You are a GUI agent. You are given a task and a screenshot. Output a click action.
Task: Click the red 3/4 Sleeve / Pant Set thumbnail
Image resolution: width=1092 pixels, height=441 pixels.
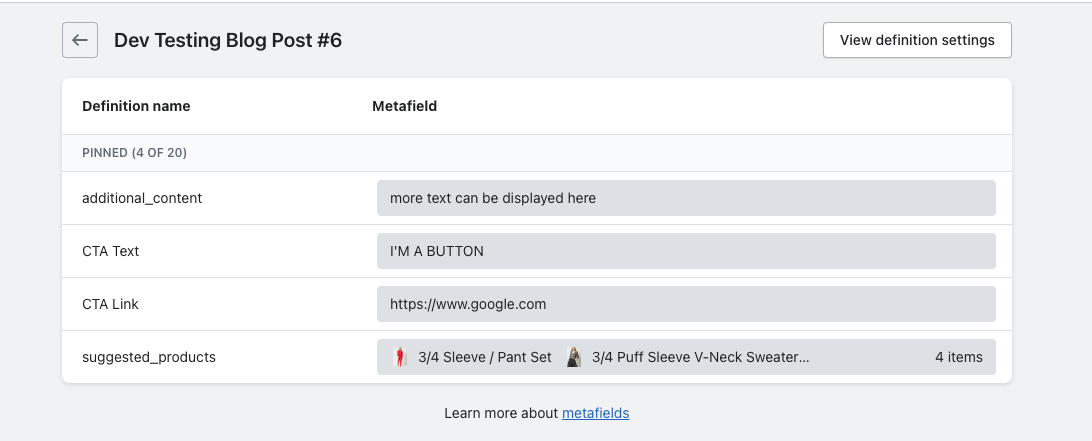(x=402, y=357)
